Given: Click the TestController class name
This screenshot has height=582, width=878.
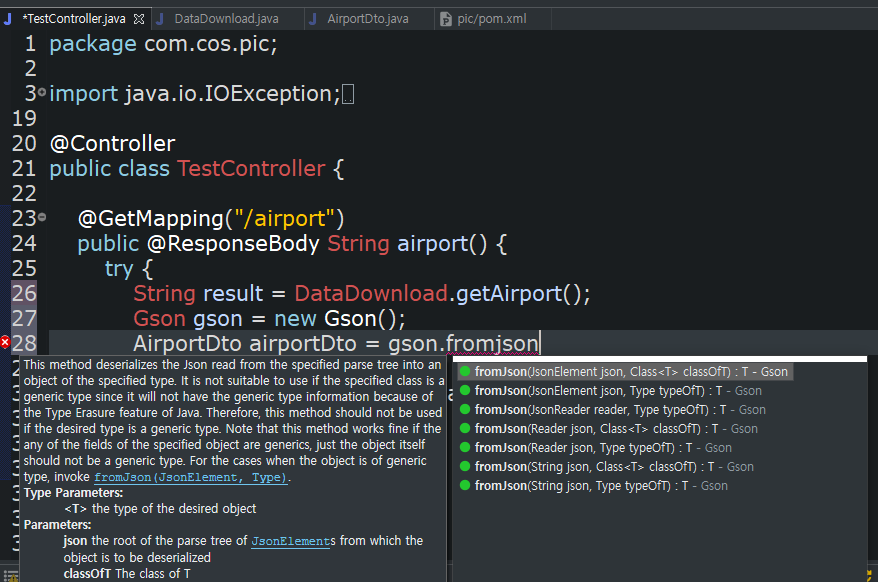Looking at the screenshot, I should point(251,169).
